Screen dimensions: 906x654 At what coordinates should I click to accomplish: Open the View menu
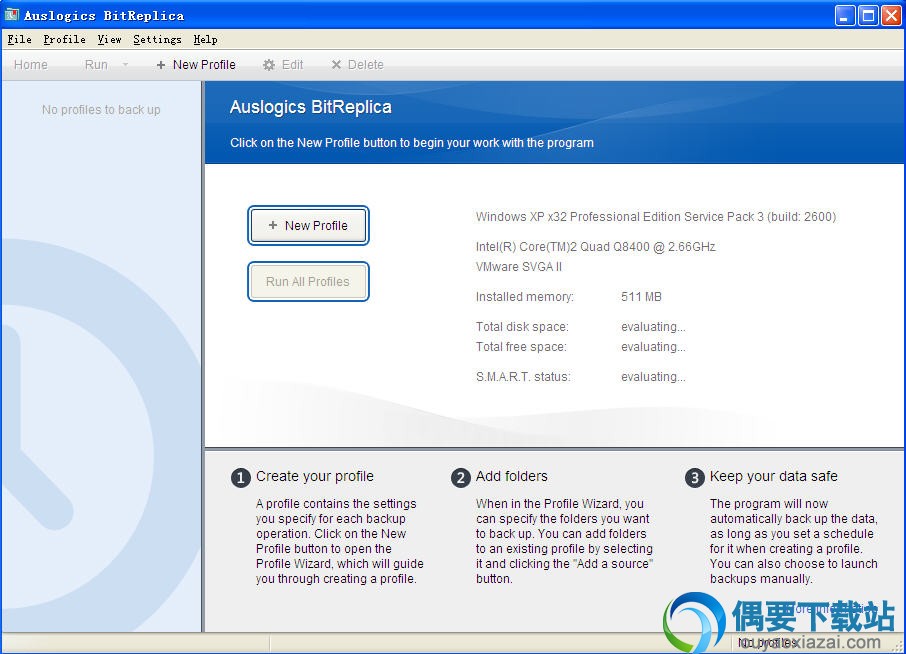(x=109, y=39)
